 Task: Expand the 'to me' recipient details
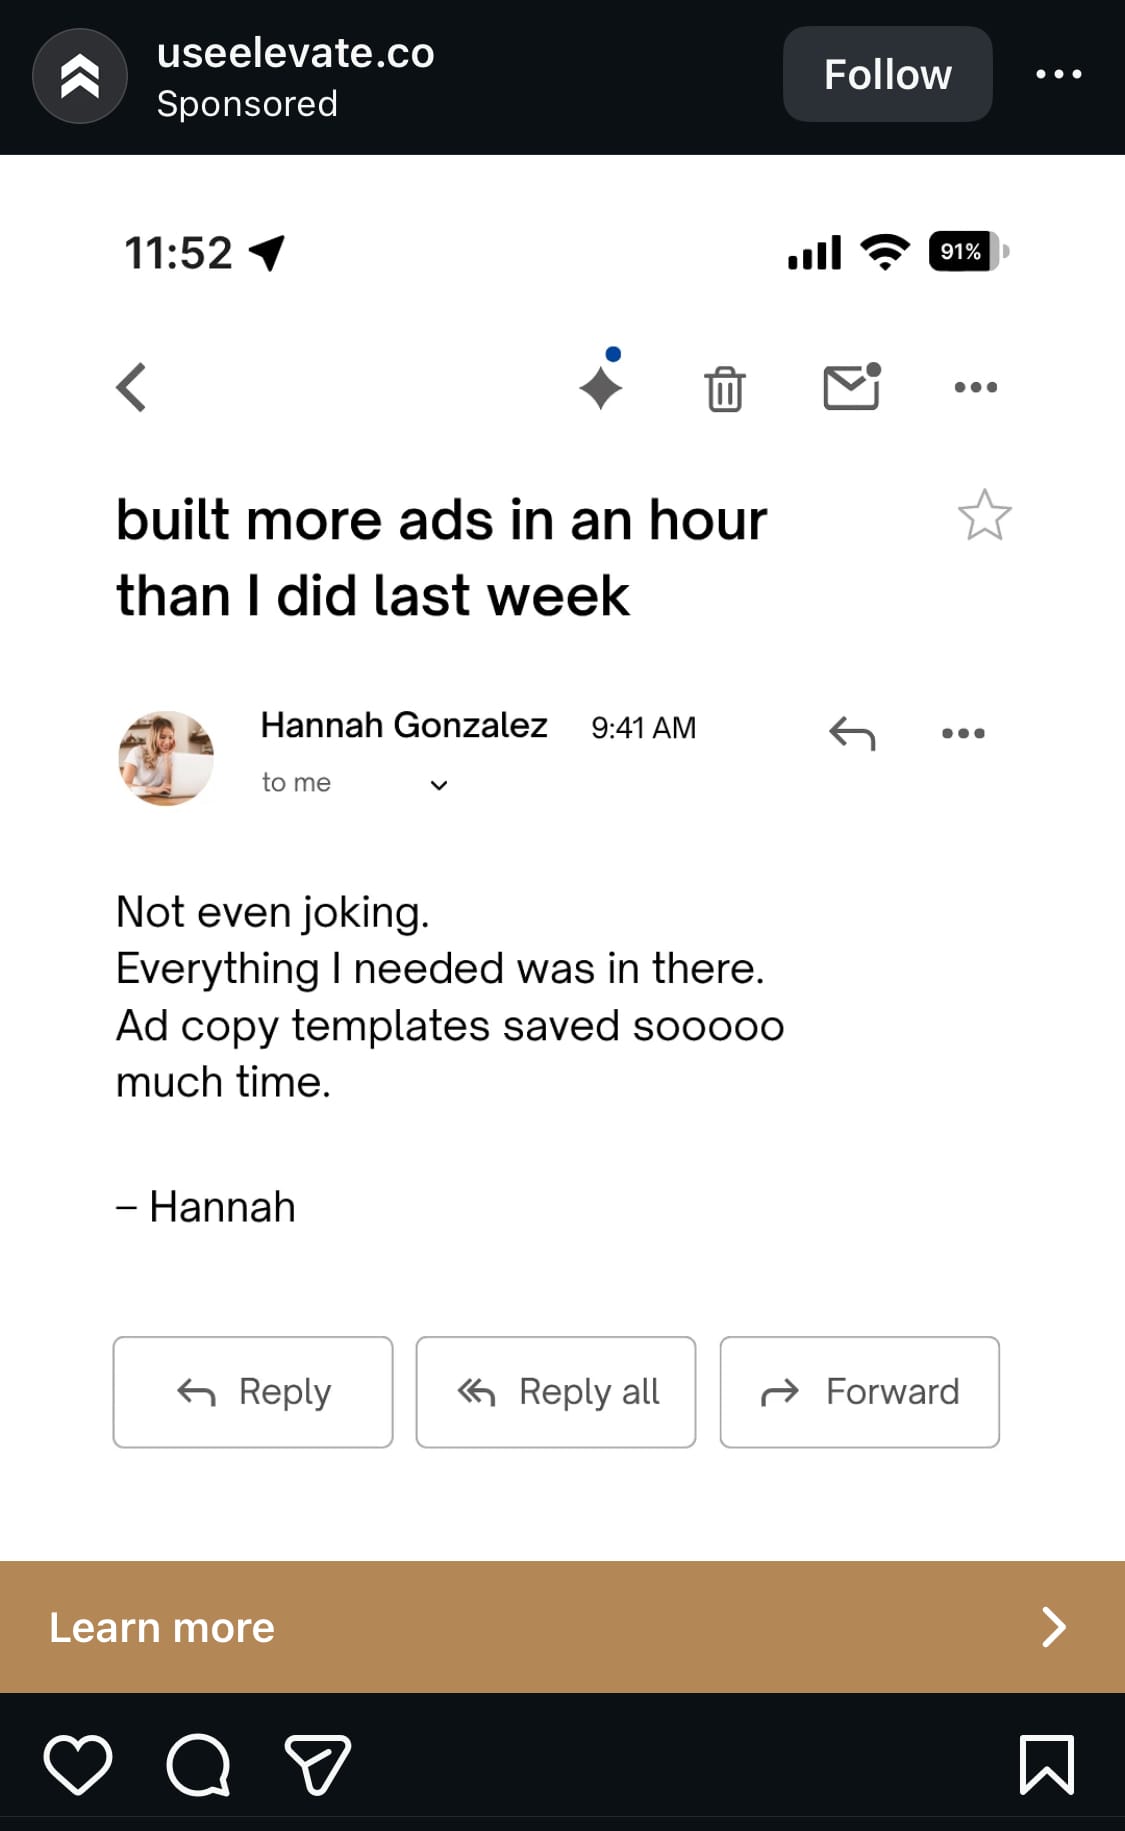coord(438,785)
